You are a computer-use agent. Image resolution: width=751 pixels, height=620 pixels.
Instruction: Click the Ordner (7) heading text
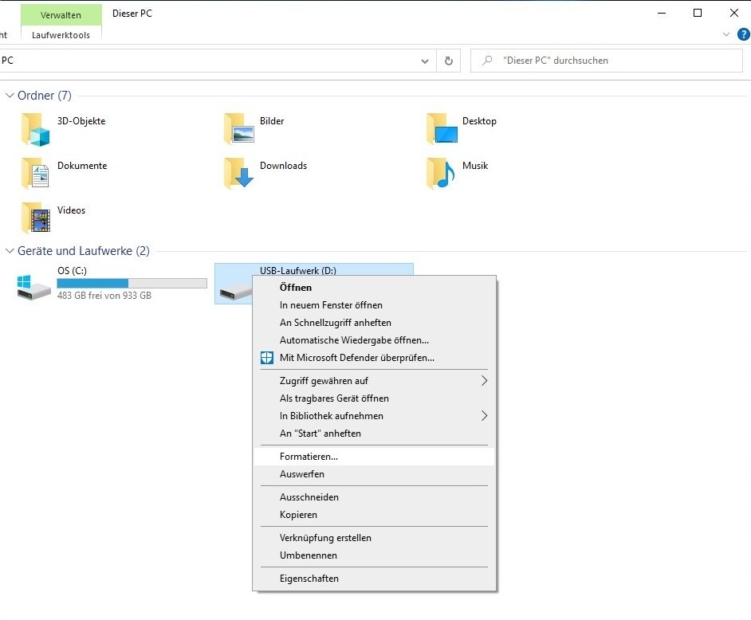pos(45,95)
